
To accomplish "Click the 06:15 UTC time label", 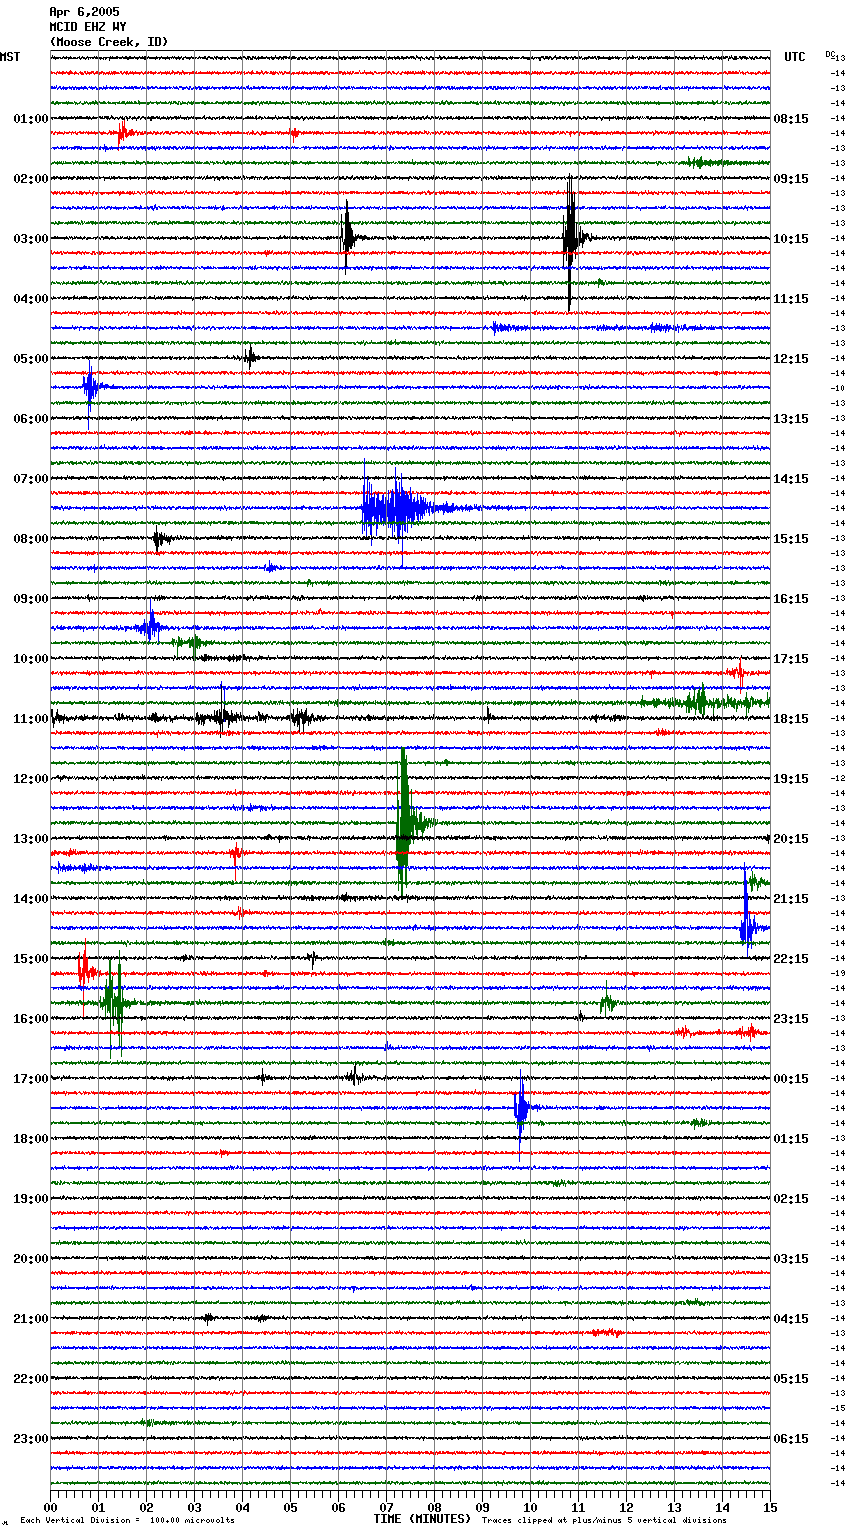I will pos(791,1439).
